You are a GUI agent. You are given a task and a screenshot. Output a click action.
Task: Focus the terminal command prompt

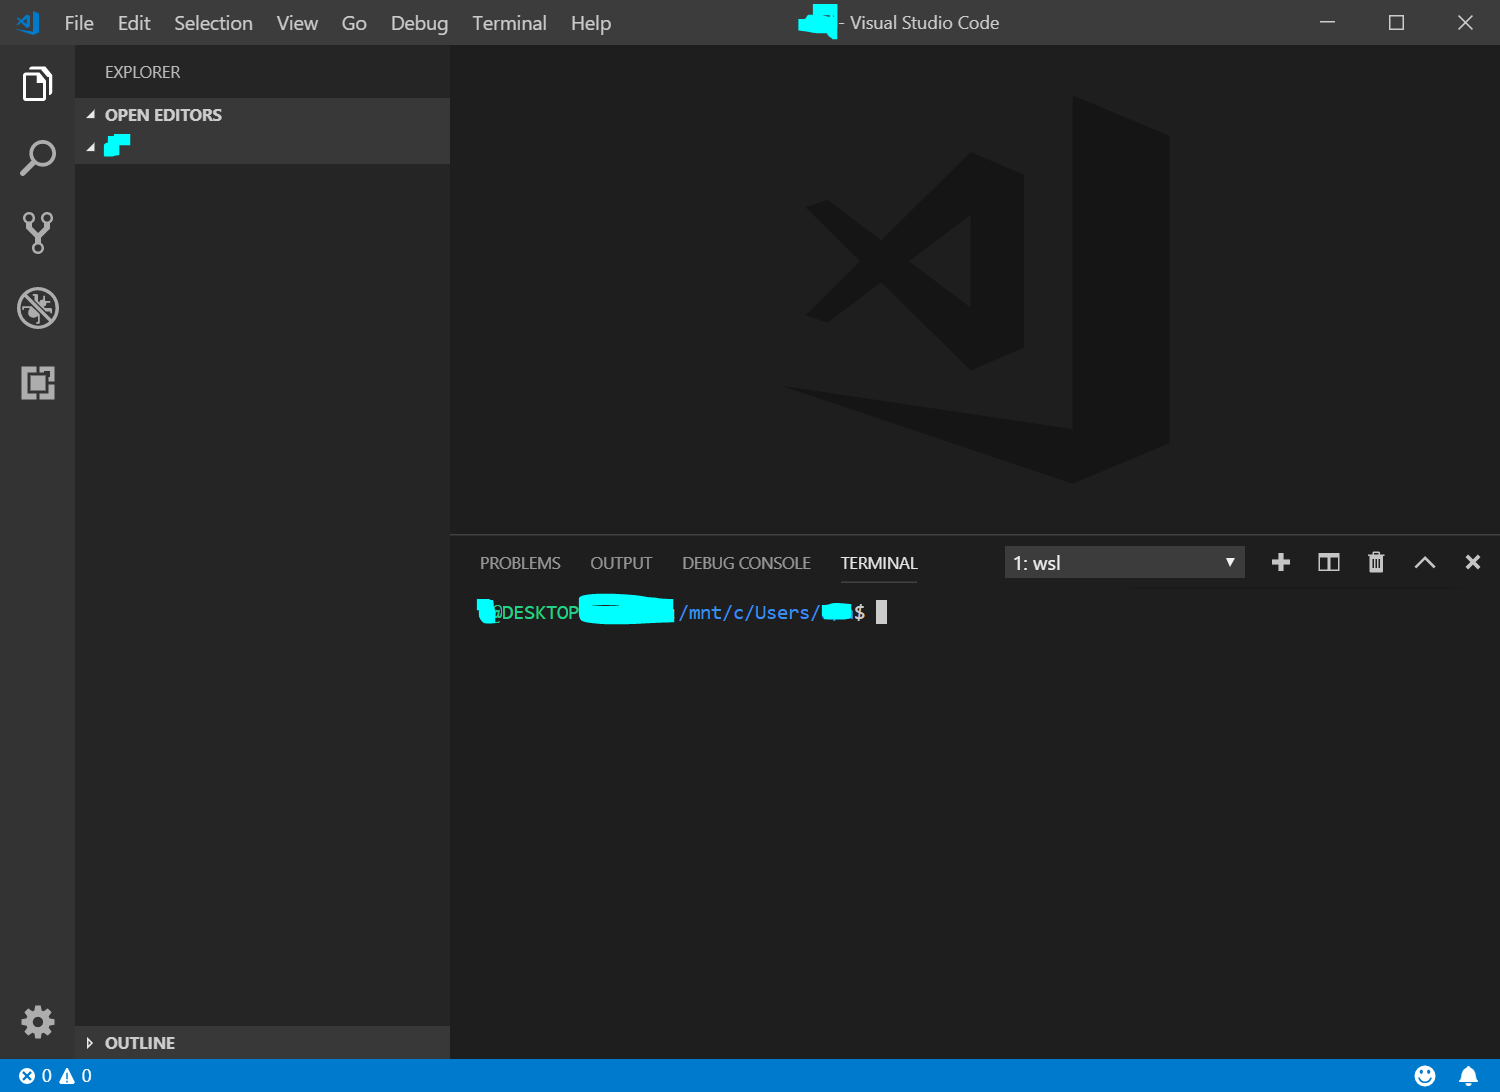[881, 612]
